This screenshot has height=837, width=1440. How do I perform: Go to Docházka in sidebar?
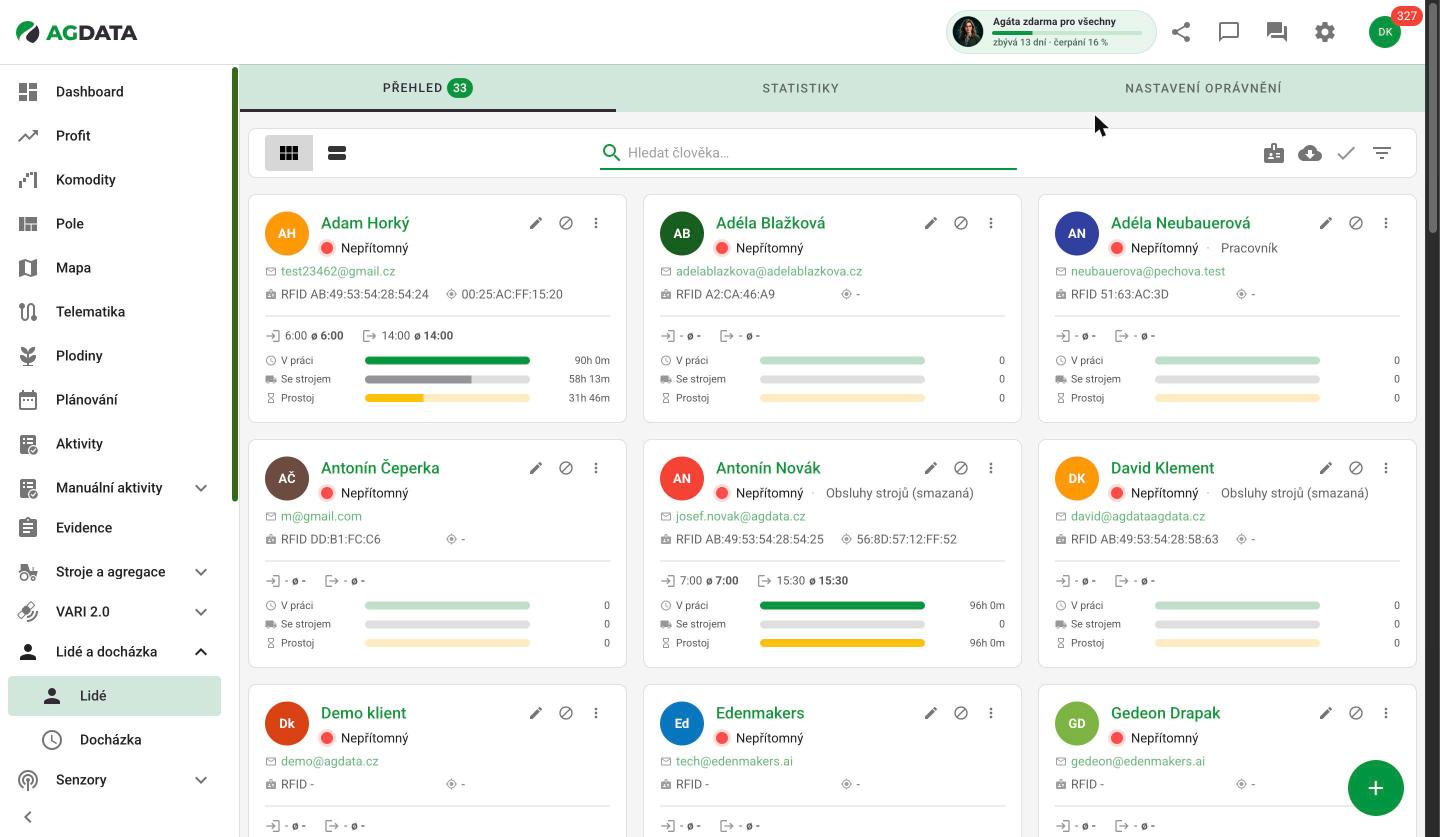pos(114,740)
